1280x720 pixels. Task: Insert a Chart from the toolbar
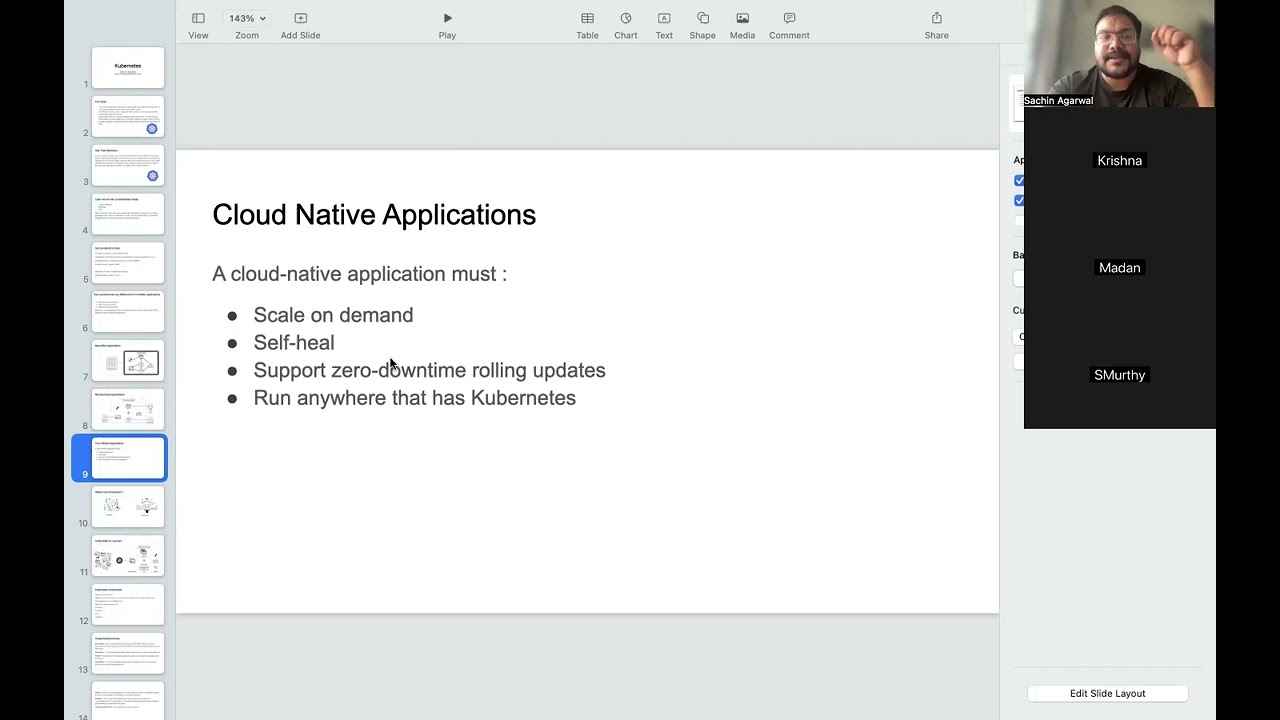click(x=626, y=18)
